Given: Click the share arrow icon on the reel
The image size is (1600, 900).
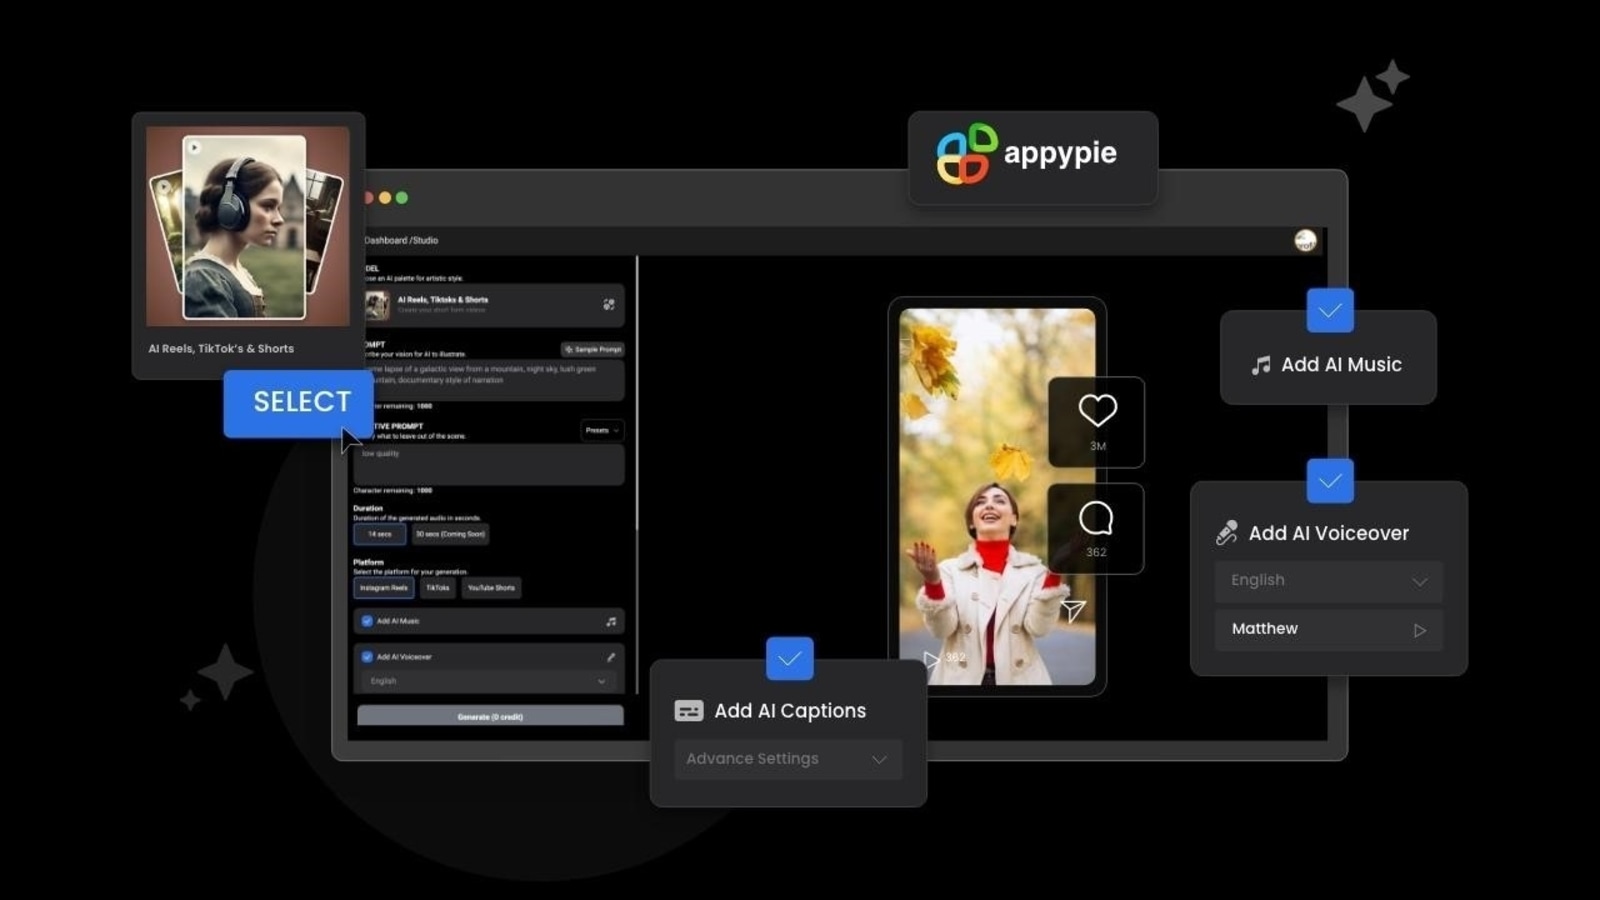Looking at the screenshot, I should click(1072, 608).
